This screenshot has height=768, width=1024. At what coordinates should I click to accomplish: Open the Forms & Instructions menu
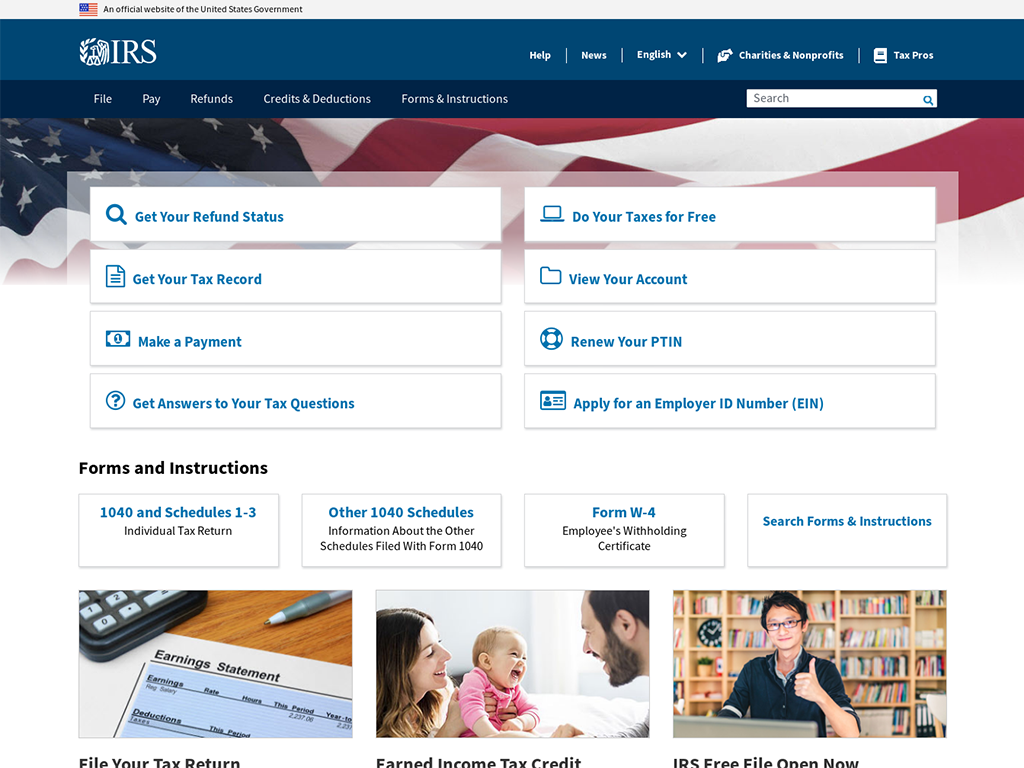(x=454, y=99)
